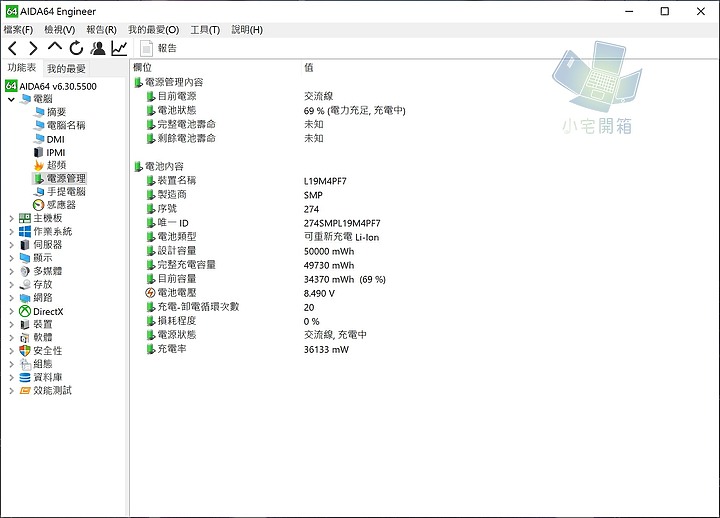The width and height of the screenshot is (720, 518).
Task: Expand the 作業系統 node
Action: coord(11,232)
